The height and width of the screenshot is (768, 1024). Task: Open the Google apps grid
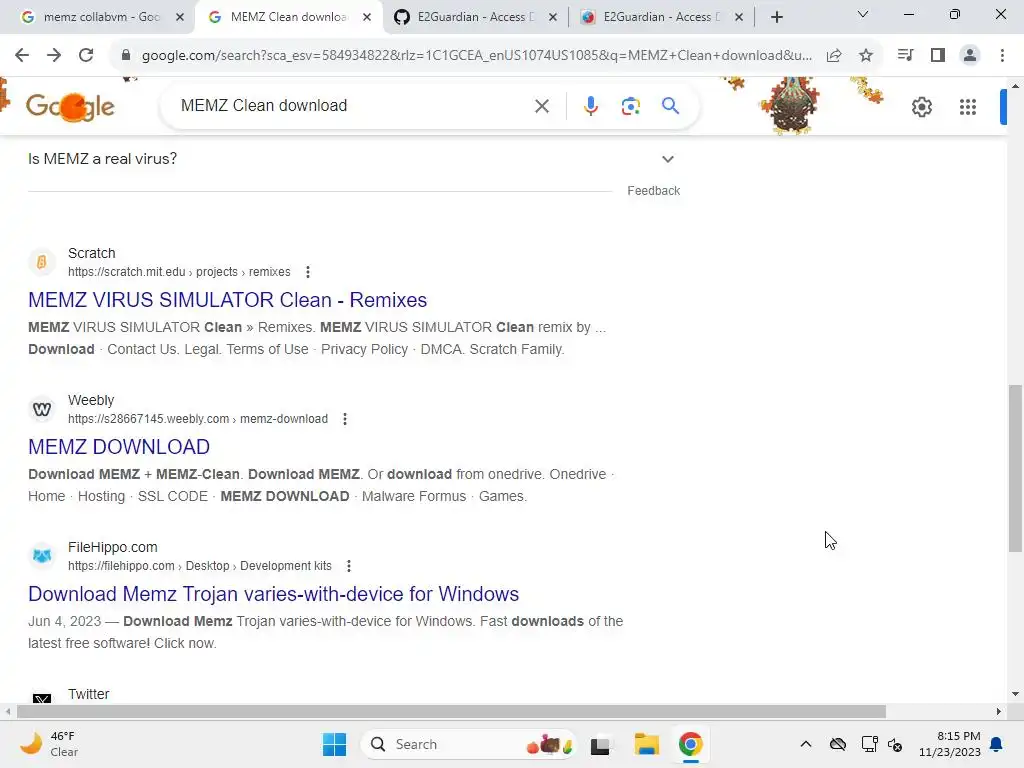pos(968,106)
